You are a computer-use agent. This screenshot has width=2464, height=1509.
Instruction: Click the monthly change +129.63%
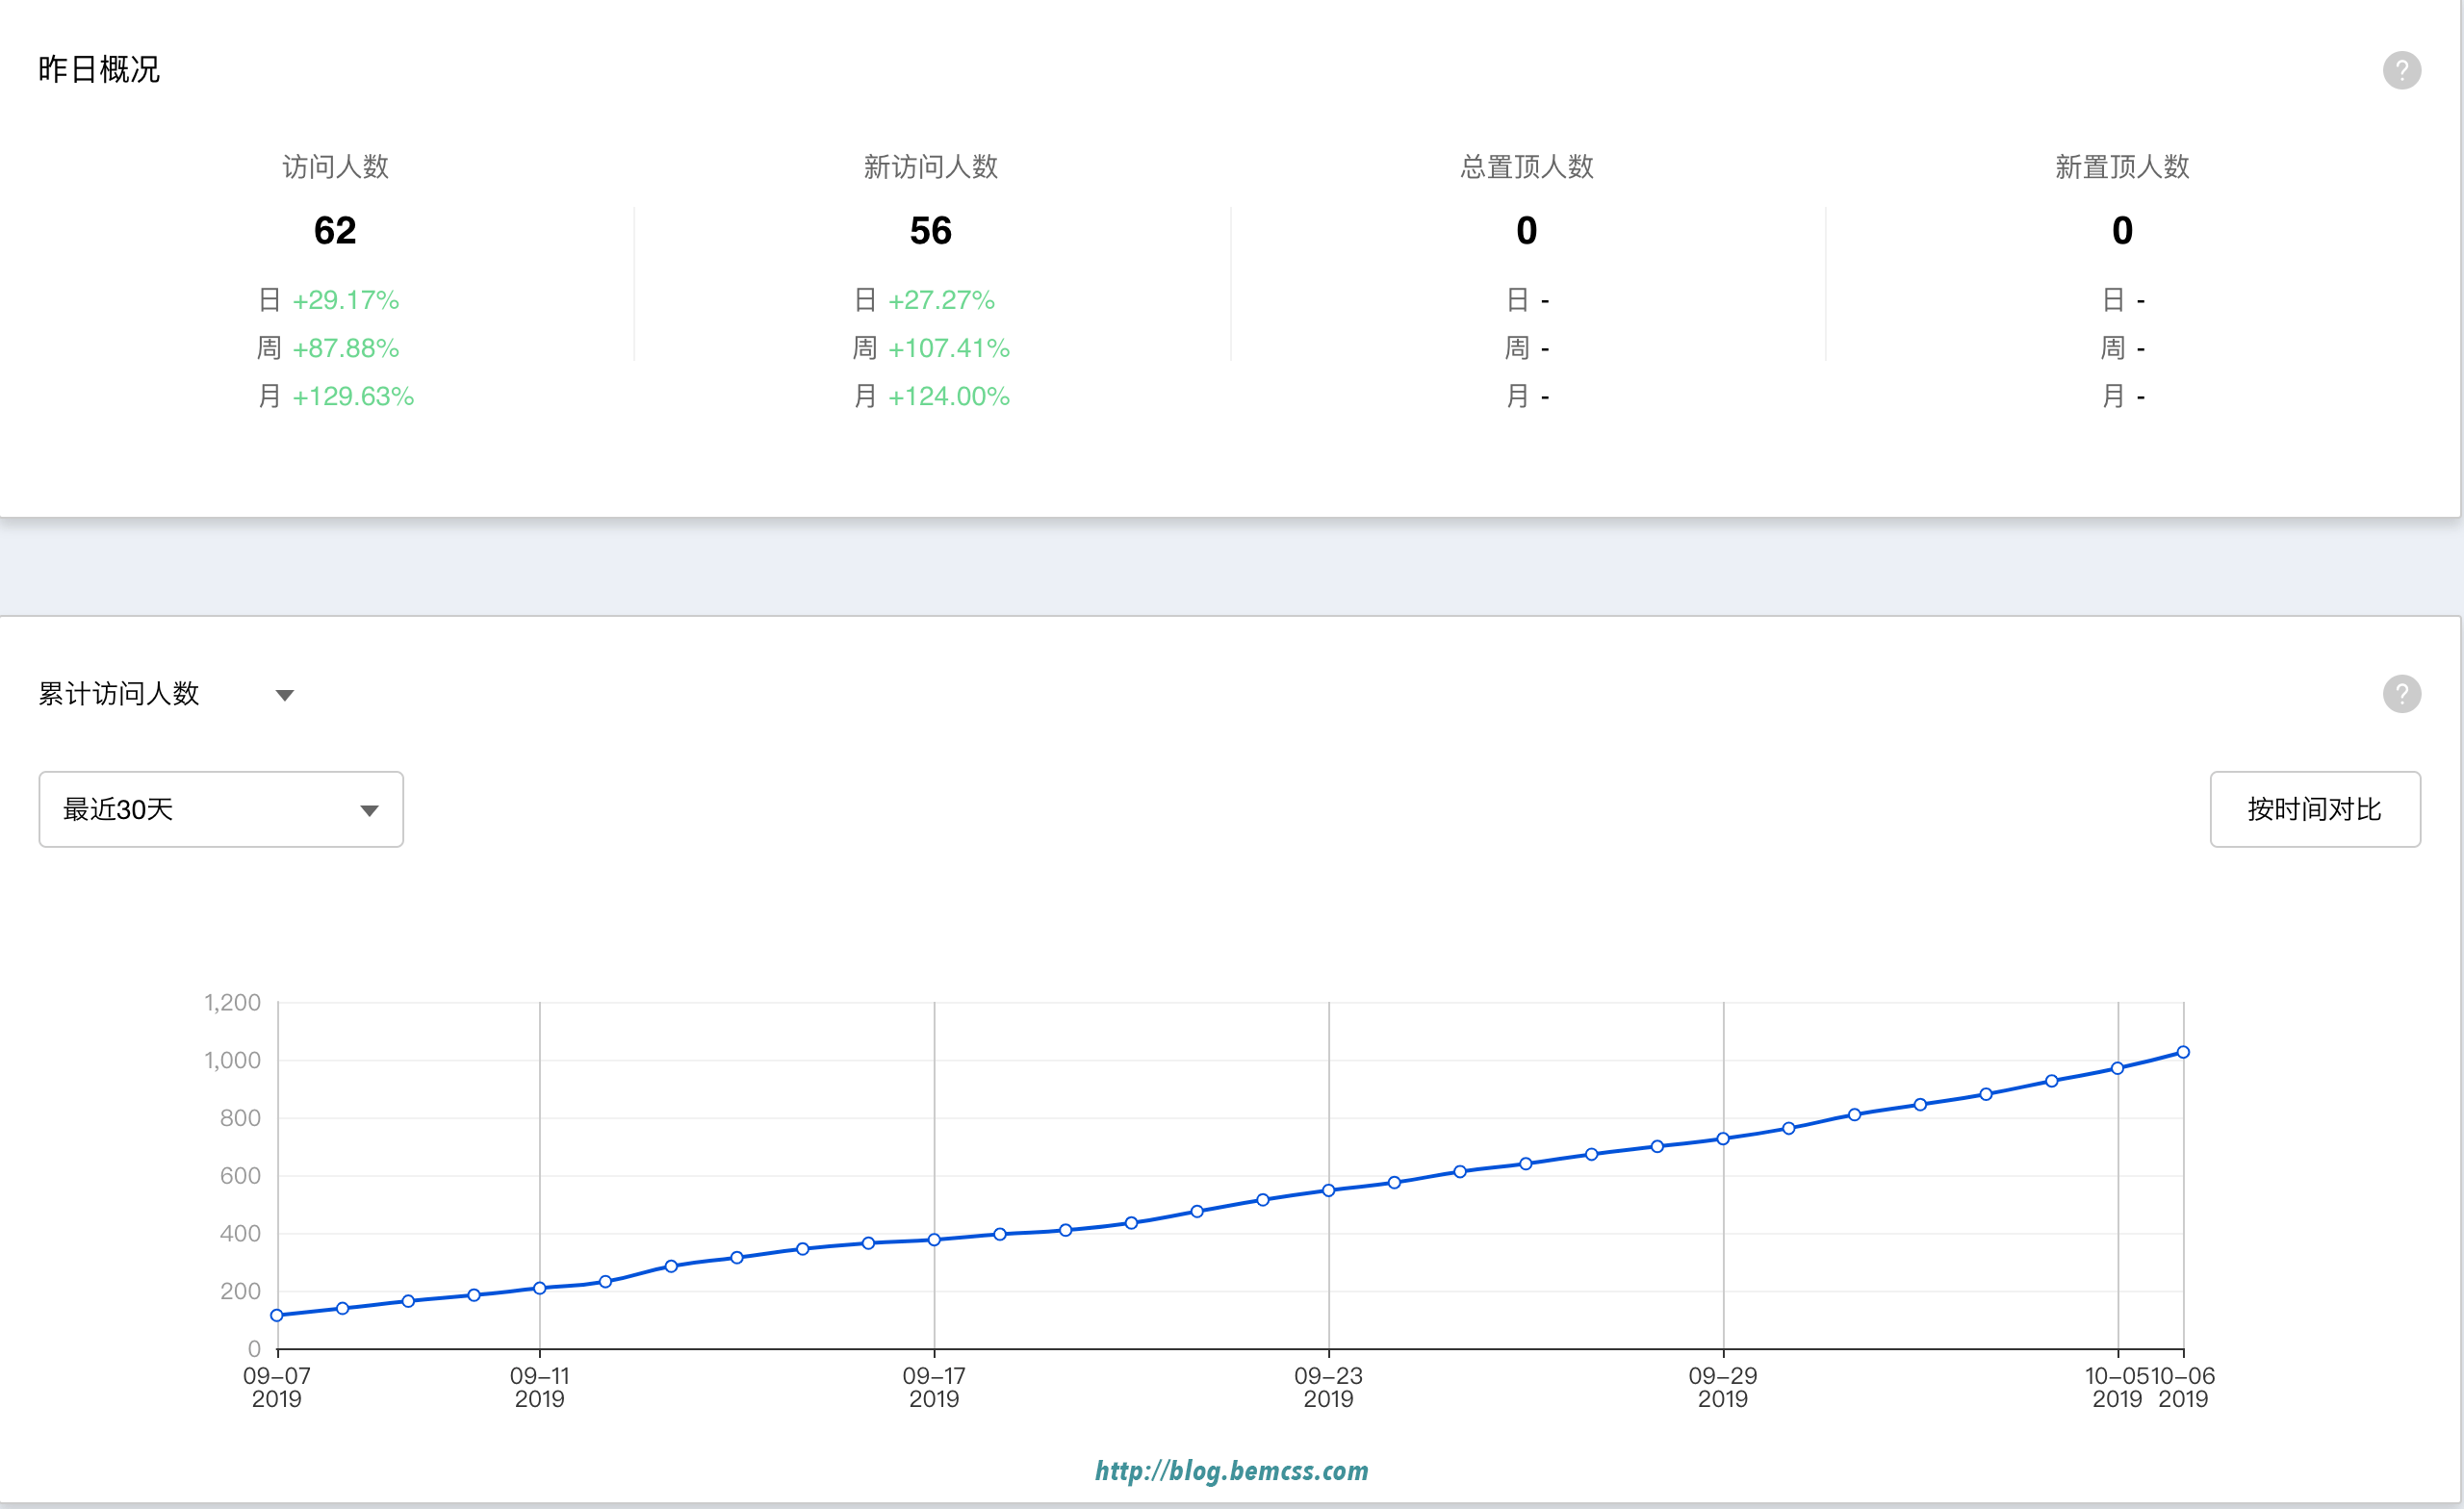(x=353, y=396)
